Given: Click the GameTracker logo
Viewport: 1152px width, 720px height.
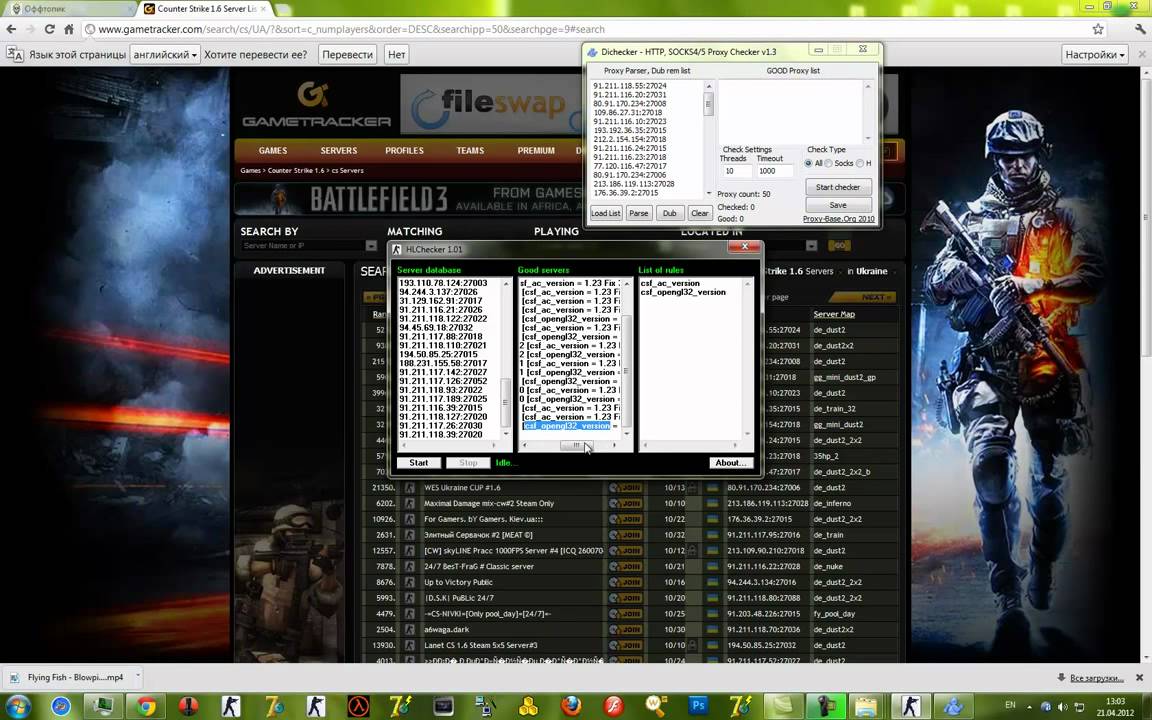Looking at the screenshot, I should point(316,104).
